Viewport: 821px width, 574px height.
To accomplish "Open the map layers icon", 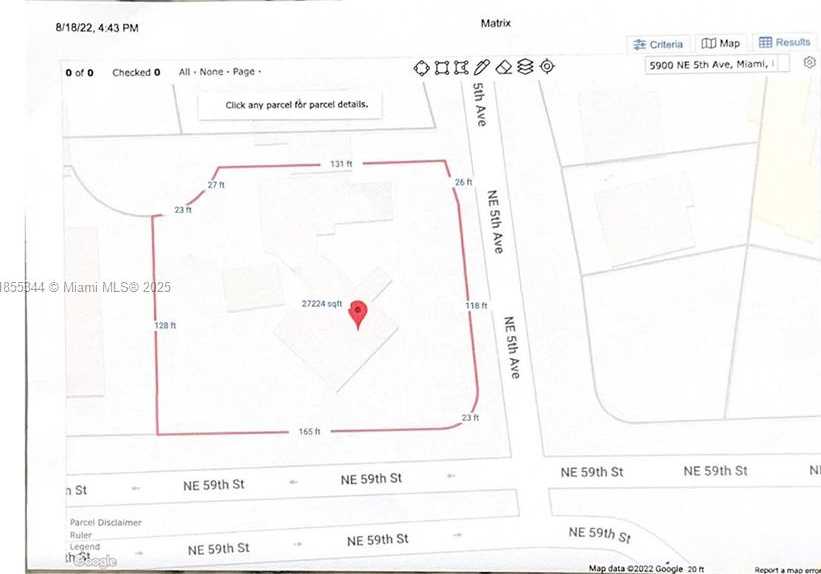I will click(x=525, y=67).
